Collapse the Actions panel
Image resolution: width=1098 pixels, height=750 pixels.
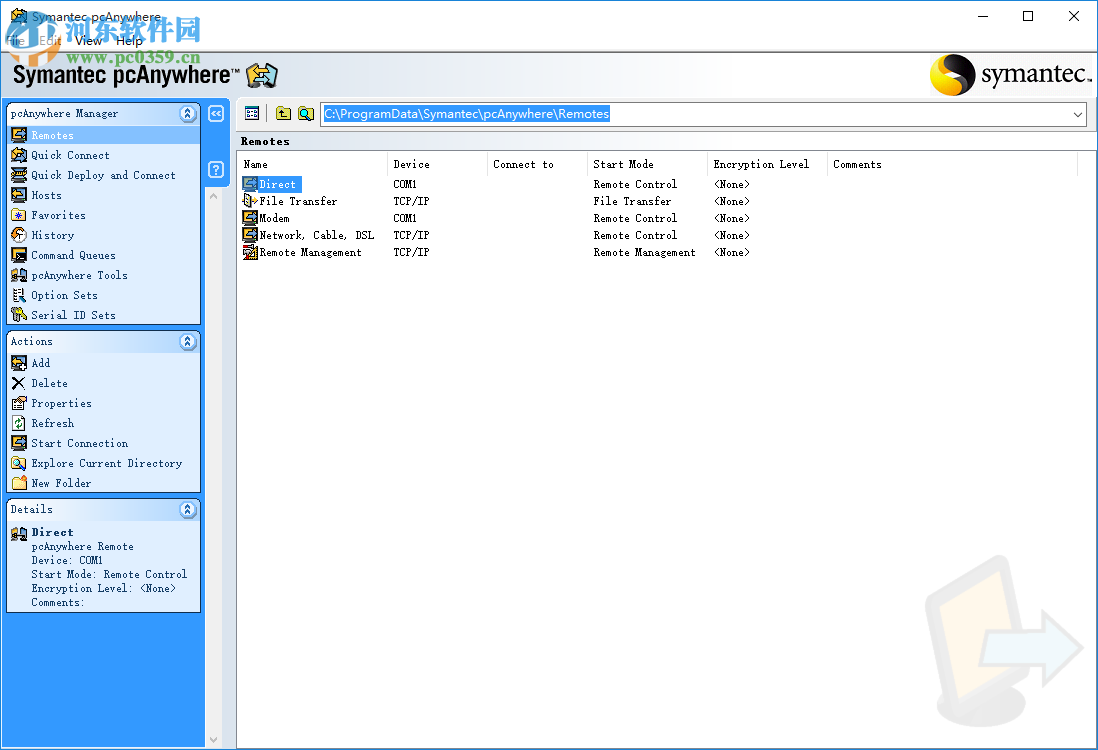[x=187, y=341]
